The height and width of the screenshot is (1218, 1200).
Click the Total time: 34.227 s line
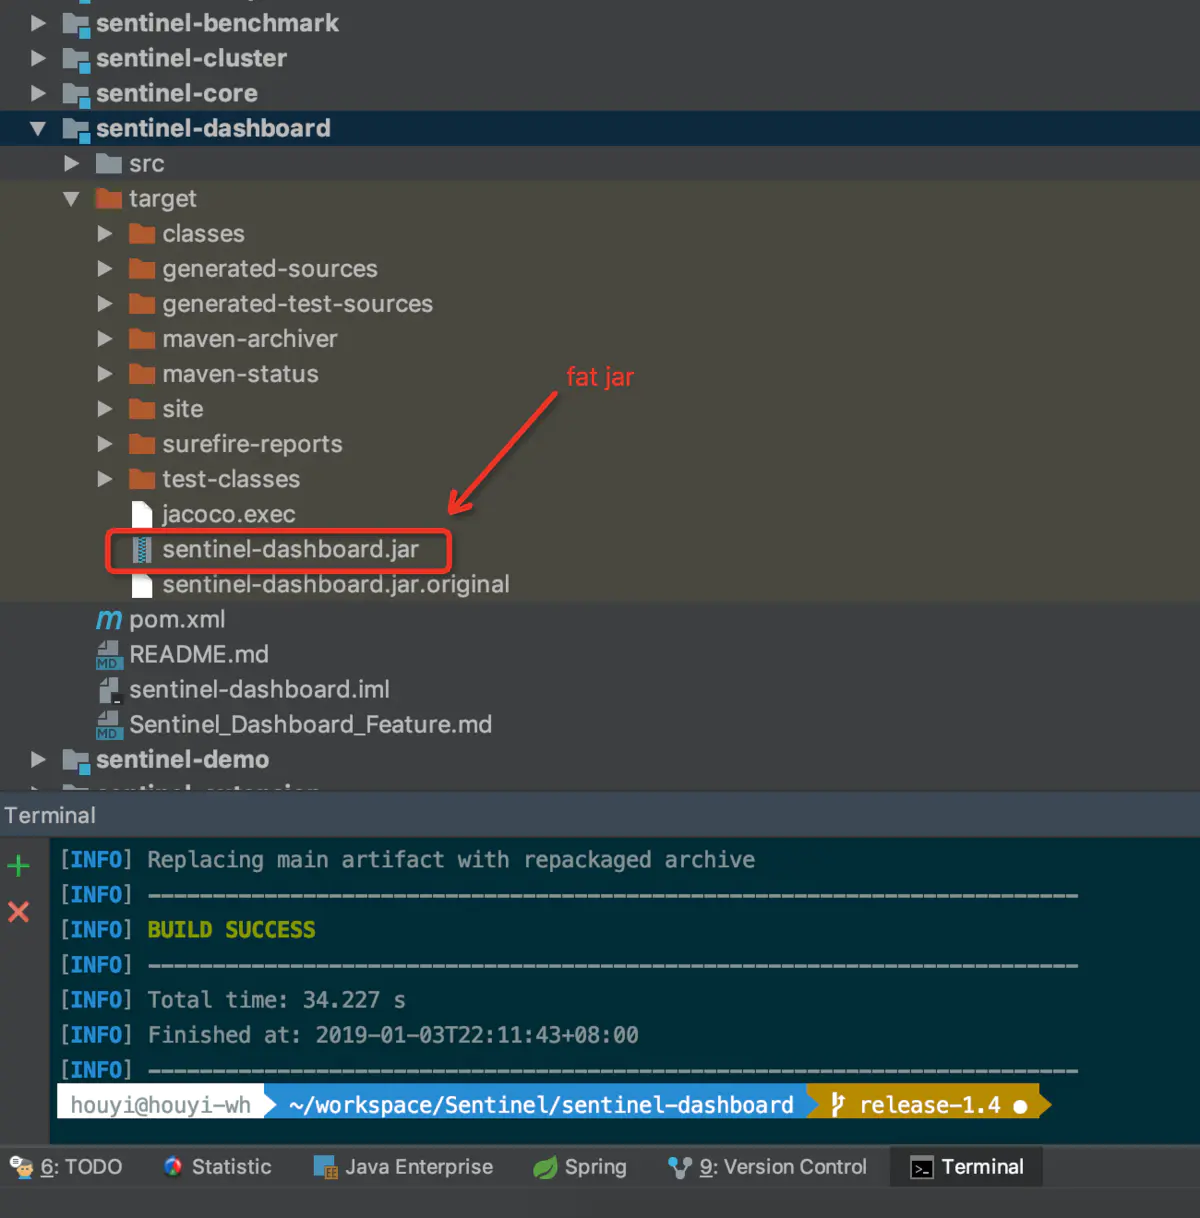(276, 1000)
